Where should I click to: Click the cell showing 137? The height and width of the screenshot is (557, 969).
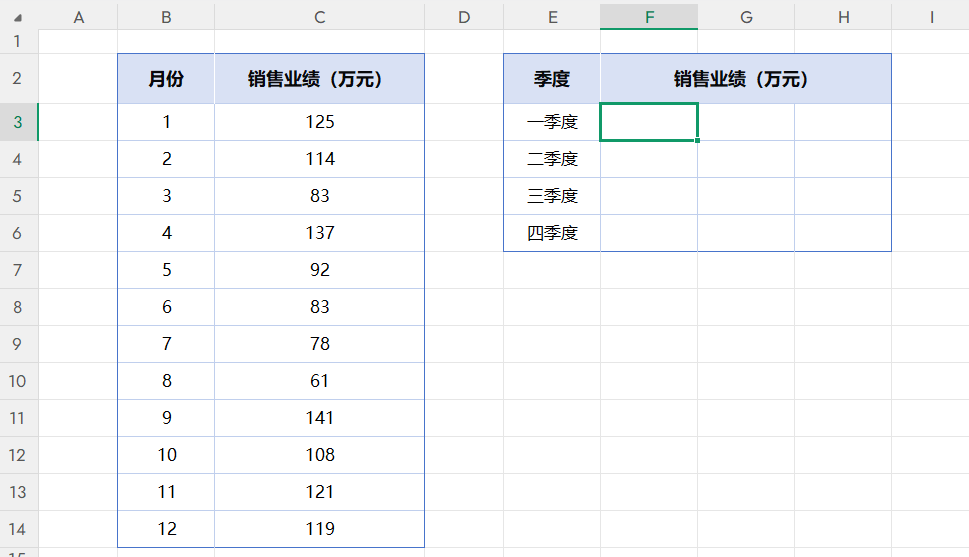point(319,233)
